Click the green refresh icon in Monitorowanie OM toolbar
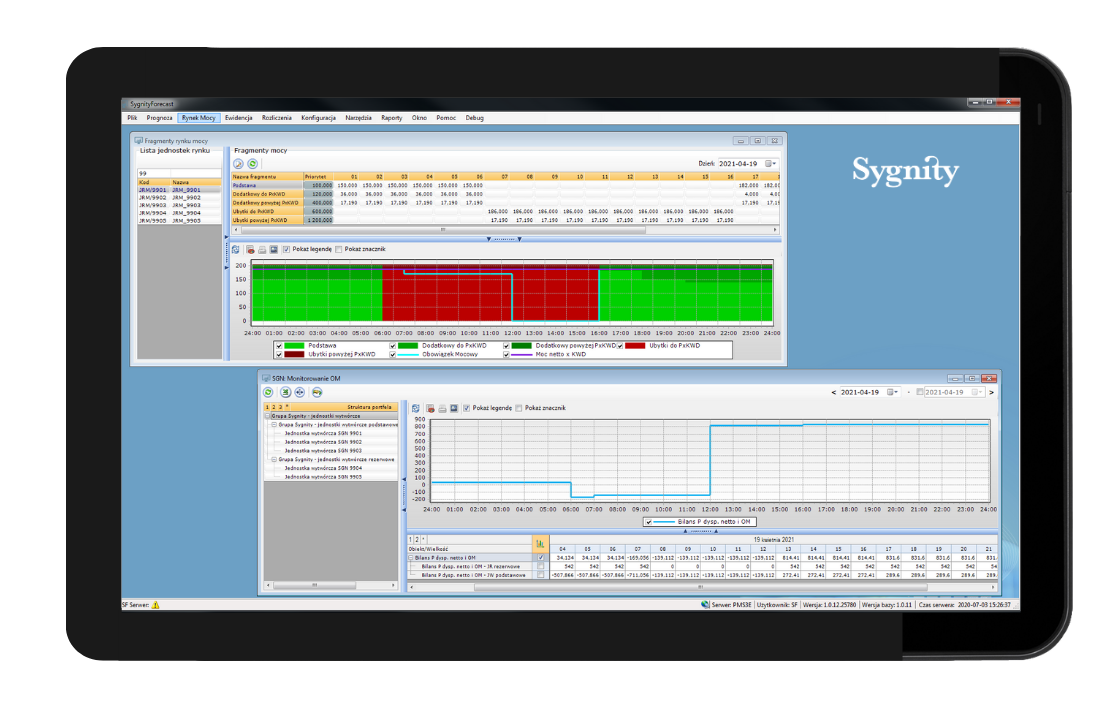The image size is (1118, 710). [269, 392]
